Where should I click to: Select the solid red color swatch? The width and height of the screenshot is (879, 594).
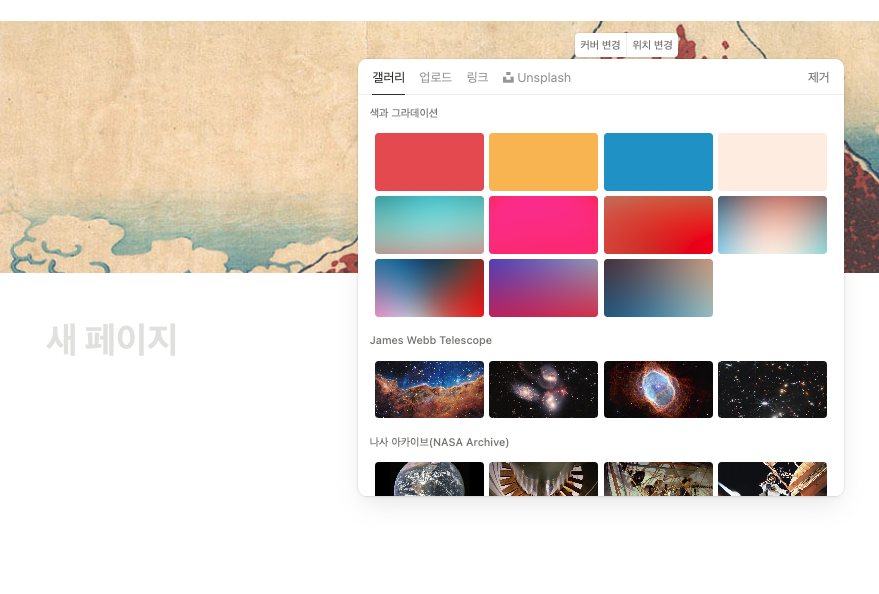tap(429, 162)
